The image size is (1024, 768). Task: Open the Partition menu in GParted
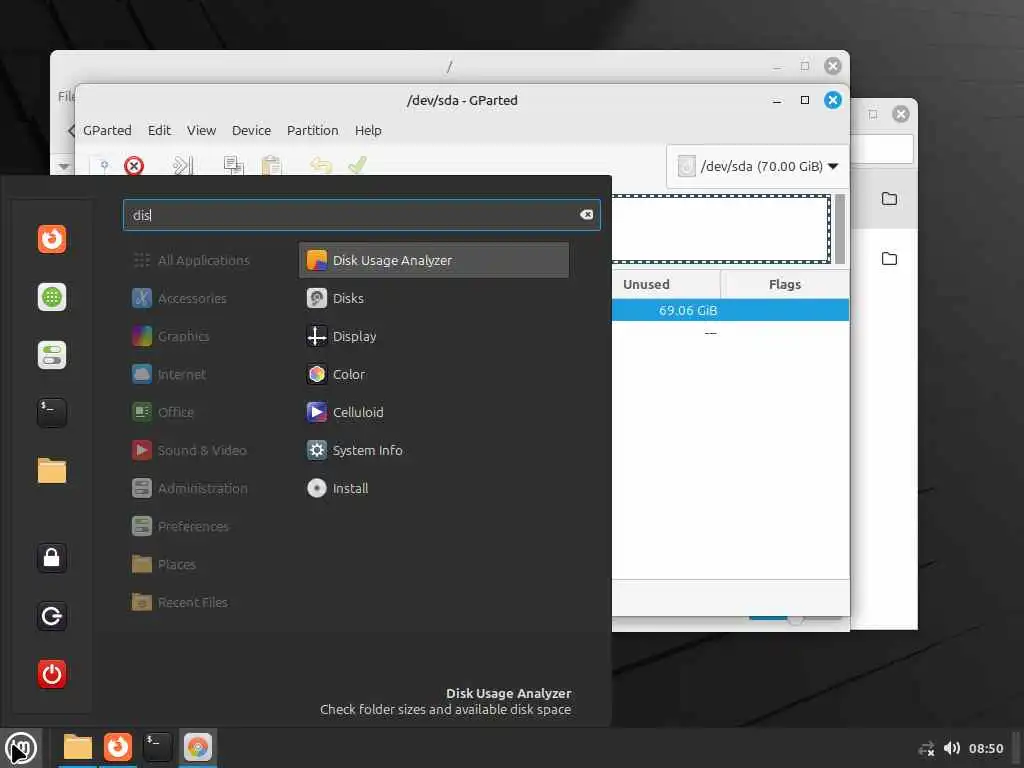tap(313, 131)
